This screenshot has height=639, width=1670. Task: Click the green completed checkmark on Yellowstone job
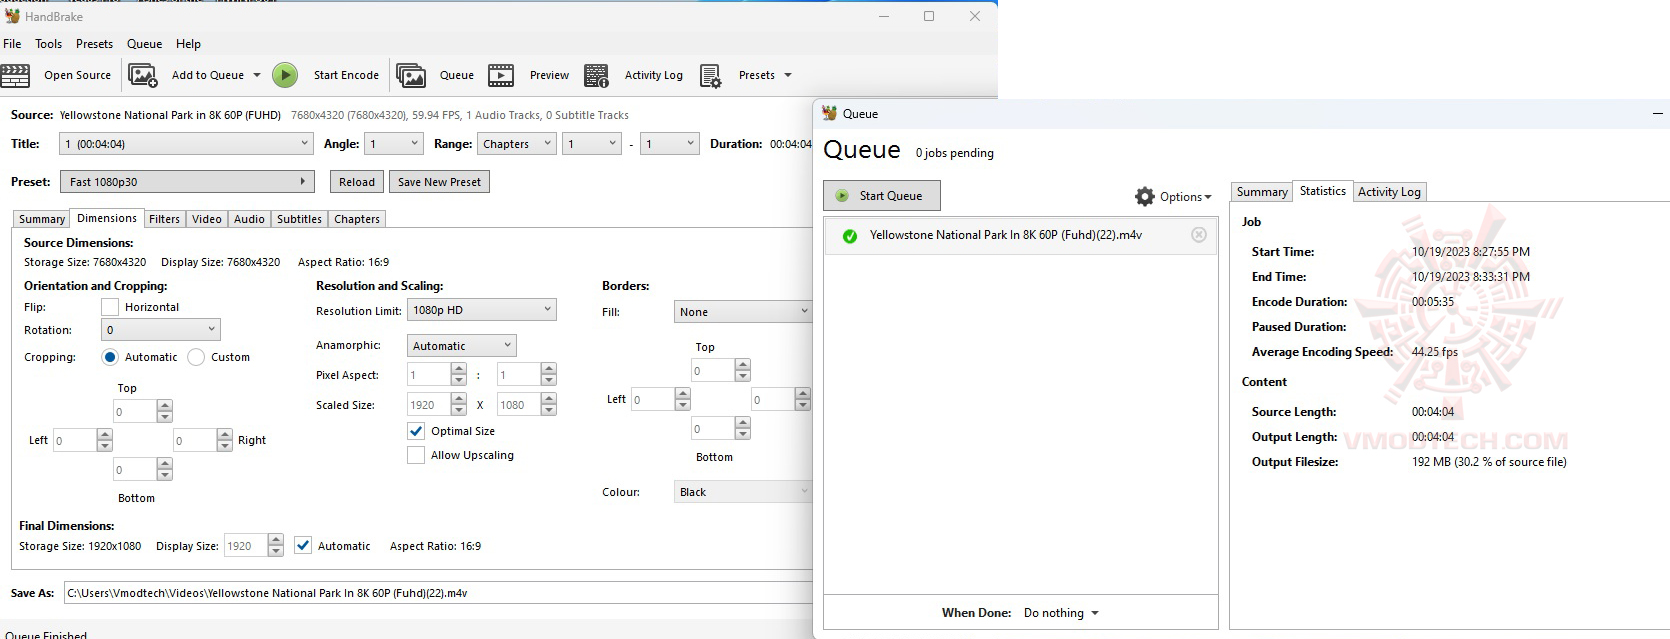(850, 236)
